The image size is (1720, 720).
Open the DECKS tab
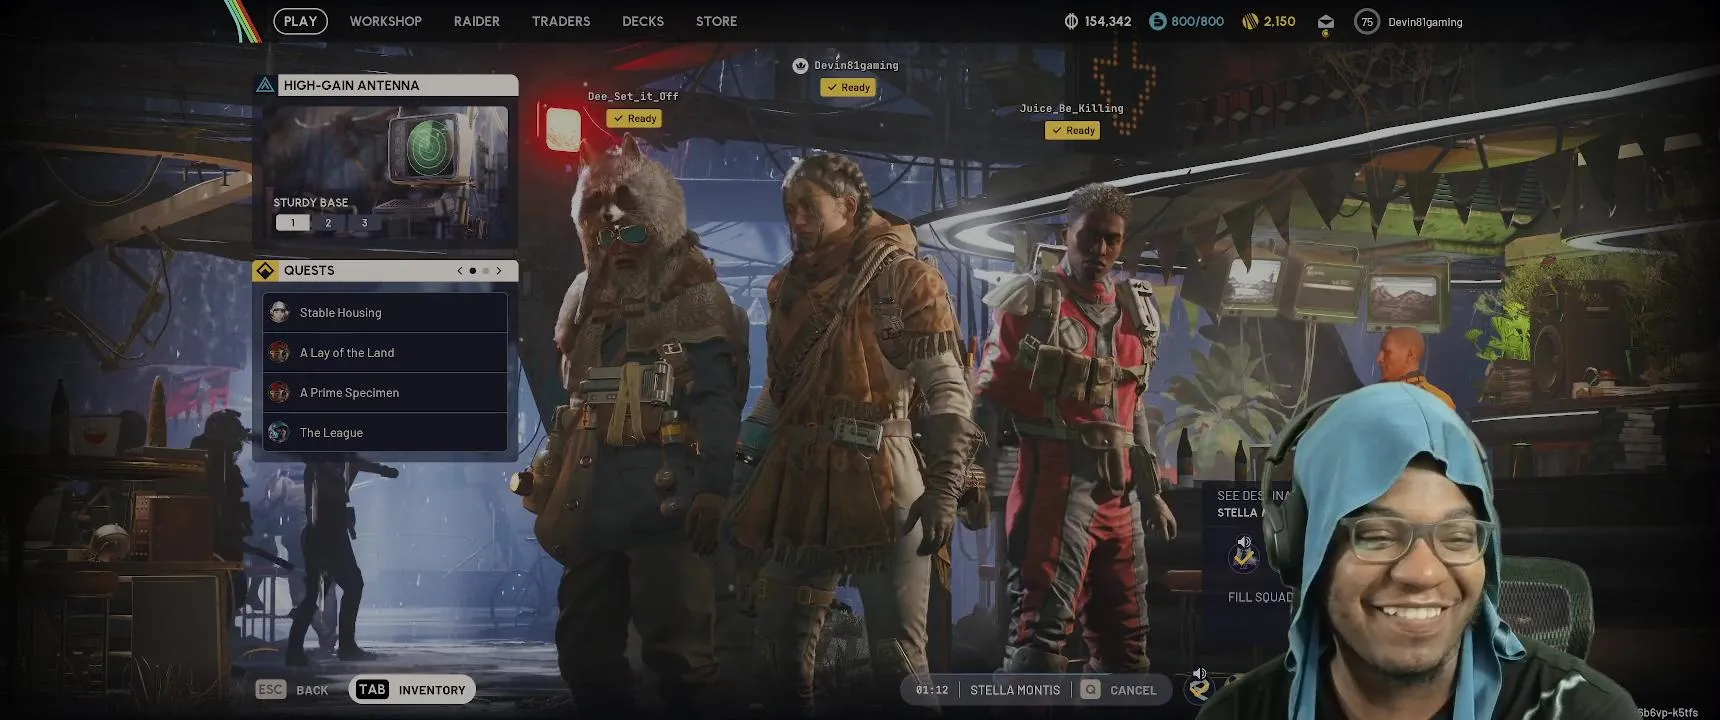[x=643, y=21]
